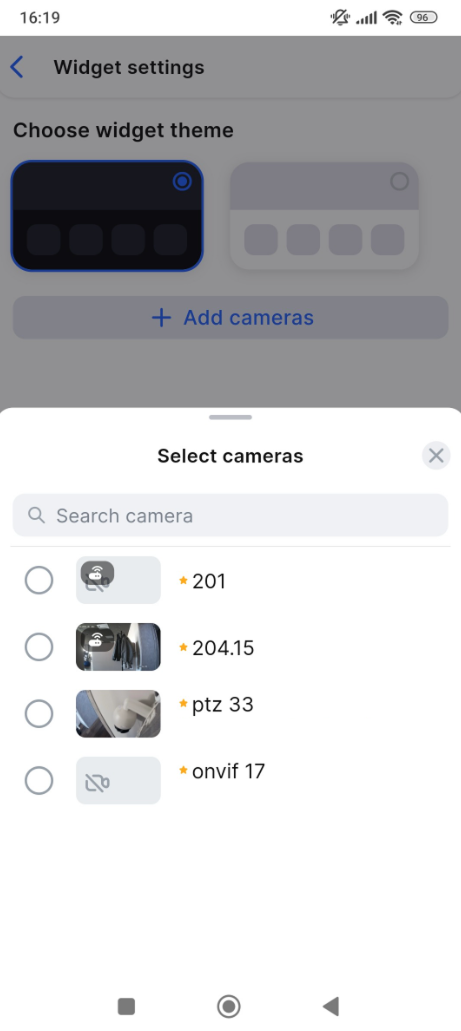Image resolution: width=461 pixels, height=1031 pixels.
Task: Select the radio circle for camera 201
Action: pyautogui.click(x=39, y=581)
